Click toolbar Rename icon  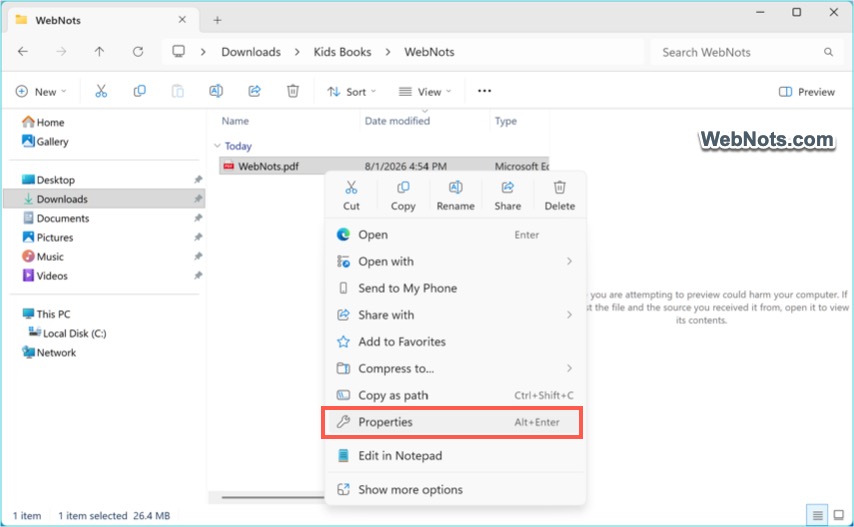(x=216, y=91)
